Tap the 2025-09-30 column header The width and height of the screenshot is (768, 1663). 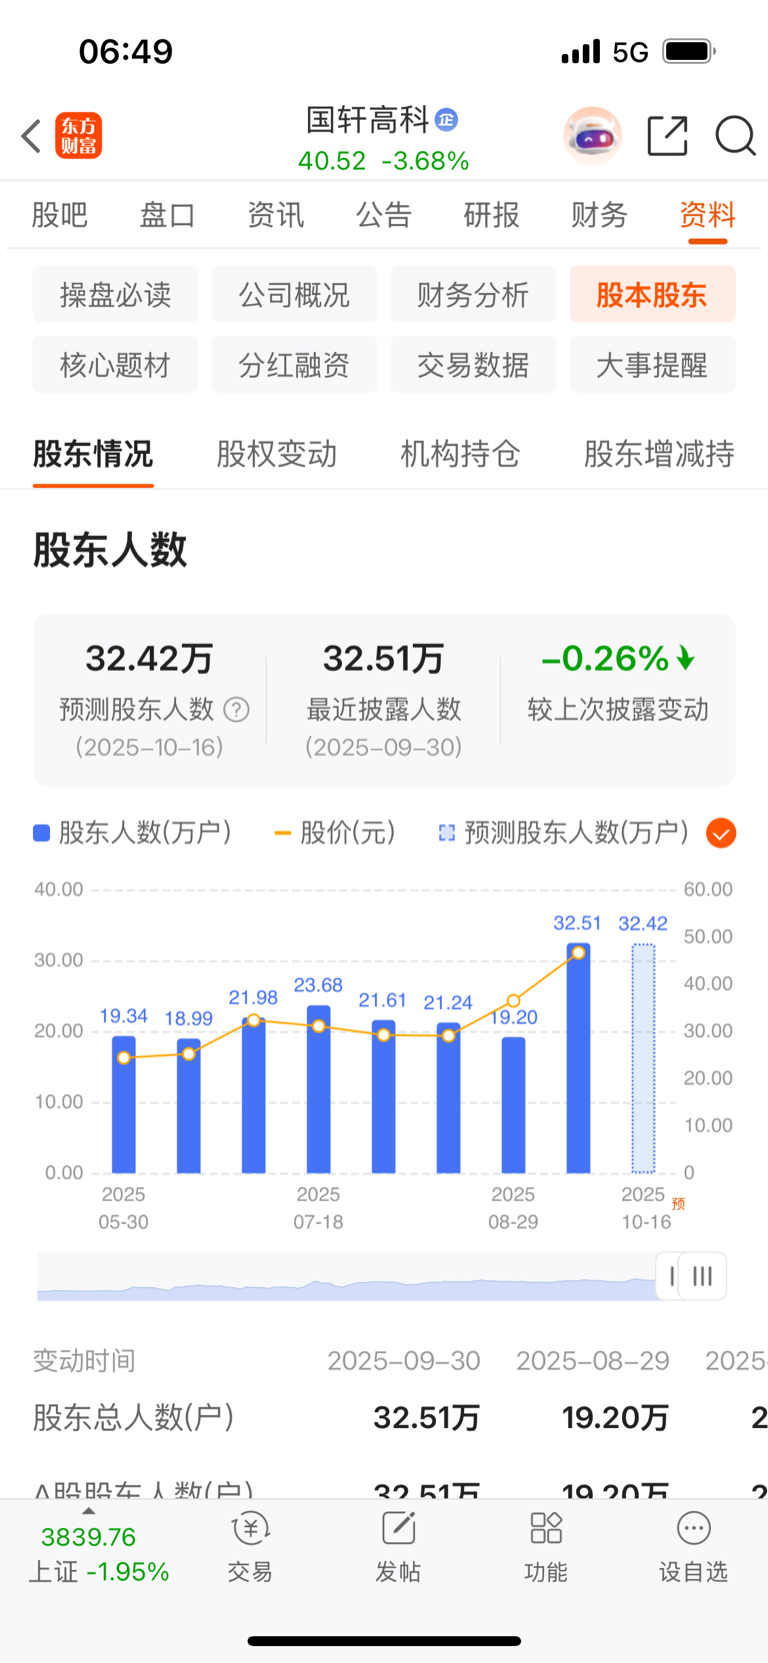click(404, 1361)
